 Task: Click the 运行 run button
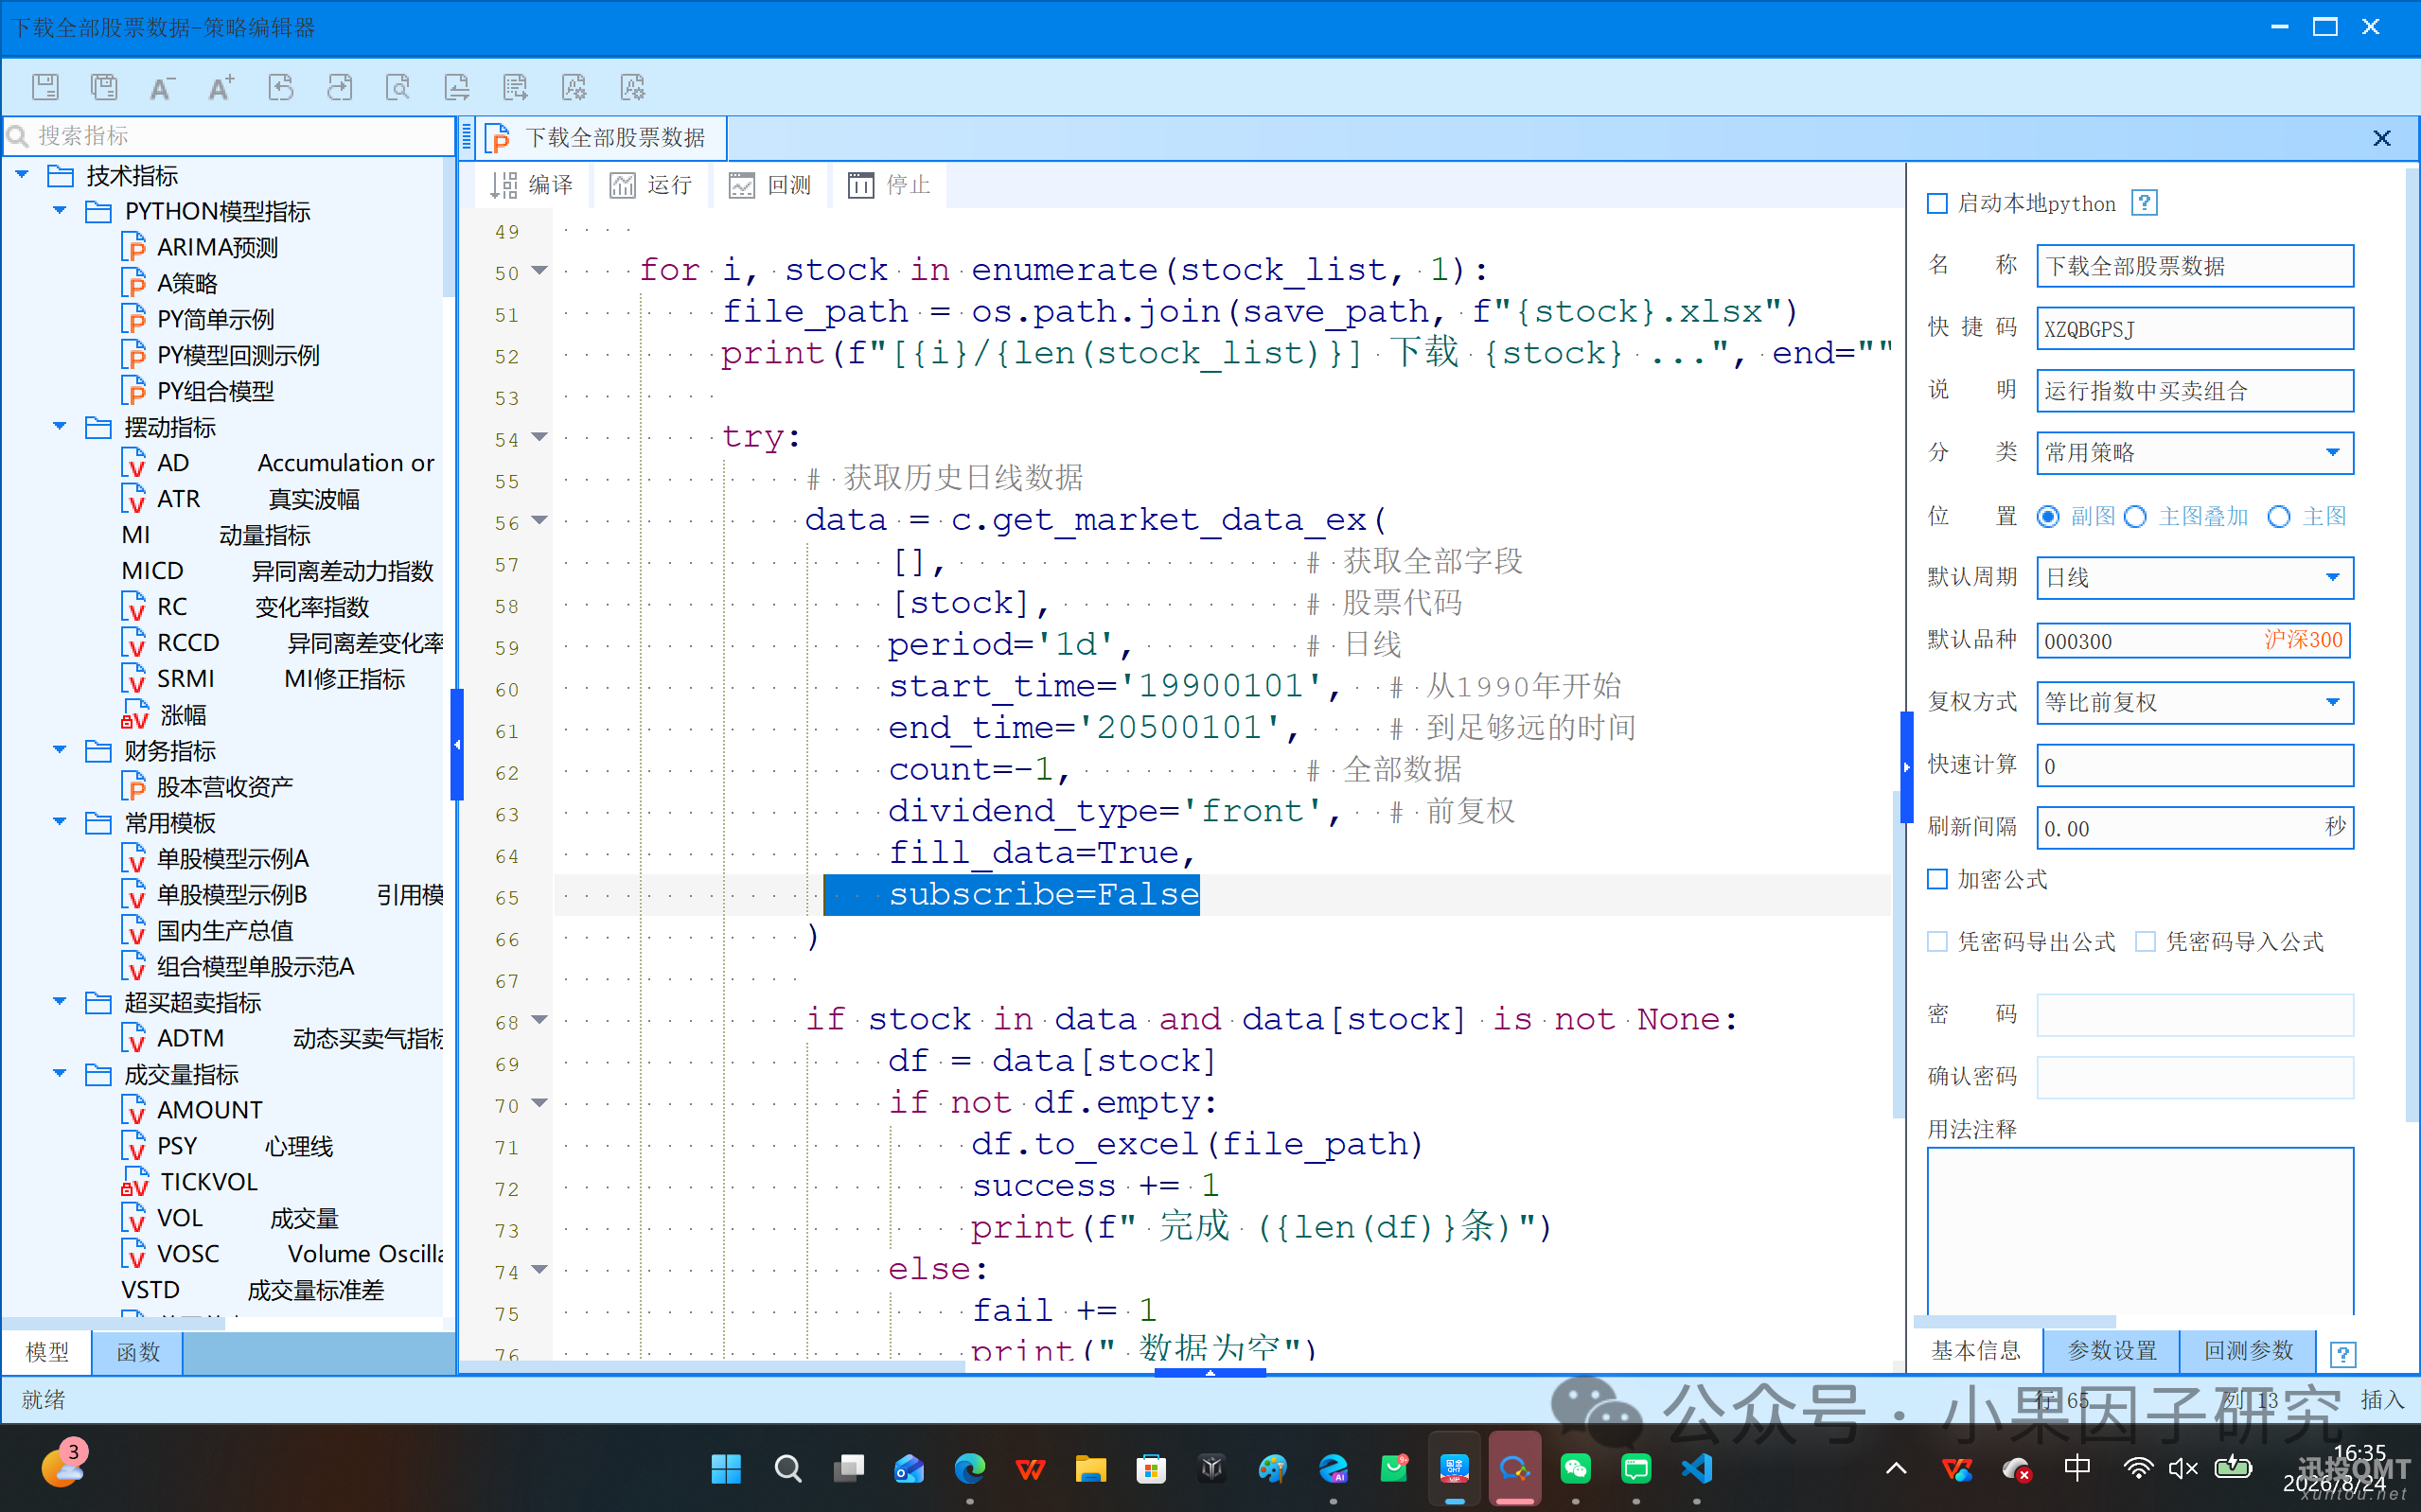coord(650,185)
